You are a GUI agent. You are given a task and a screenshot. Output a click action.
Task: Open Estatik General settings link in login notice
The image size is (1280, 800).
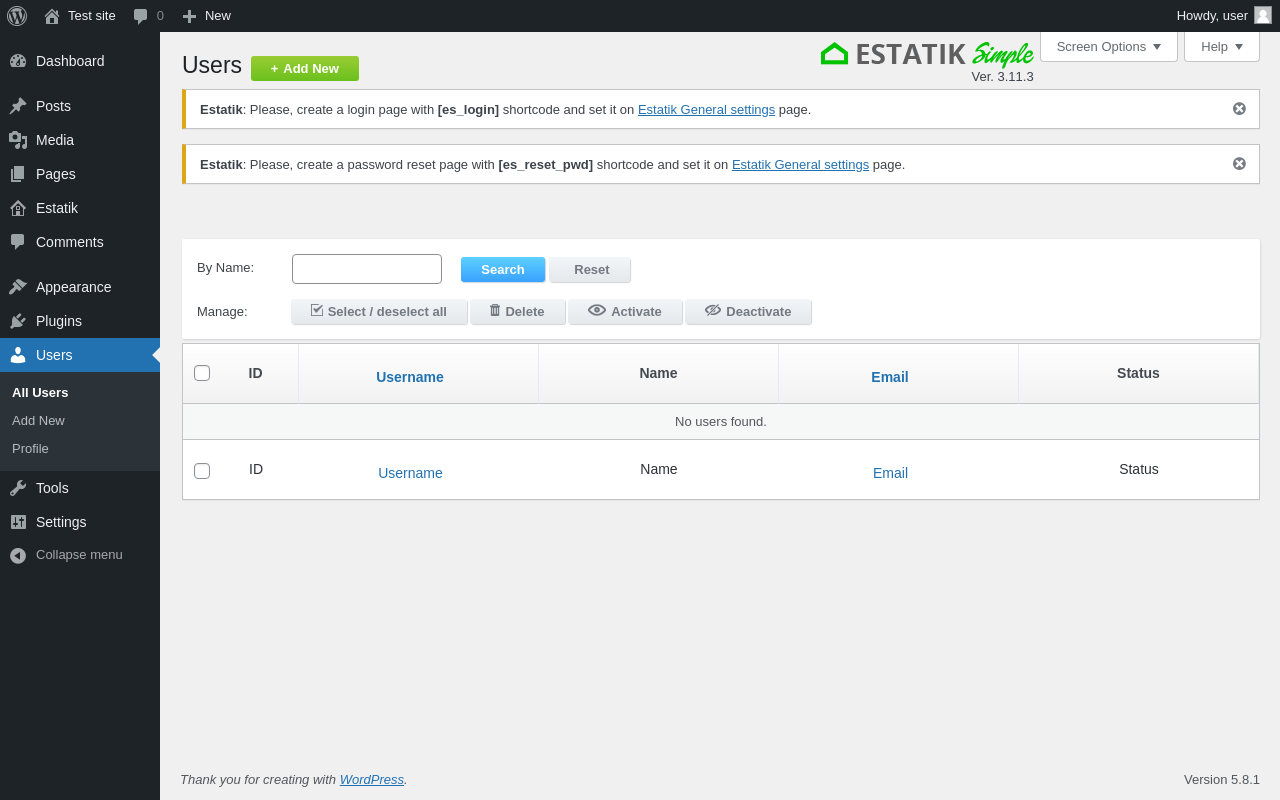(x=706, y=110)
